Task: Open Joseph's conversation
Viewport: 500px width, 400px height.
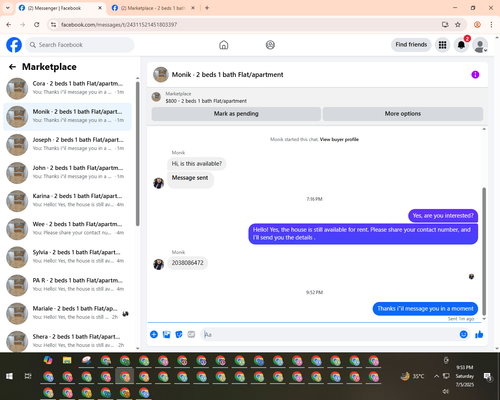Action: 67,145
